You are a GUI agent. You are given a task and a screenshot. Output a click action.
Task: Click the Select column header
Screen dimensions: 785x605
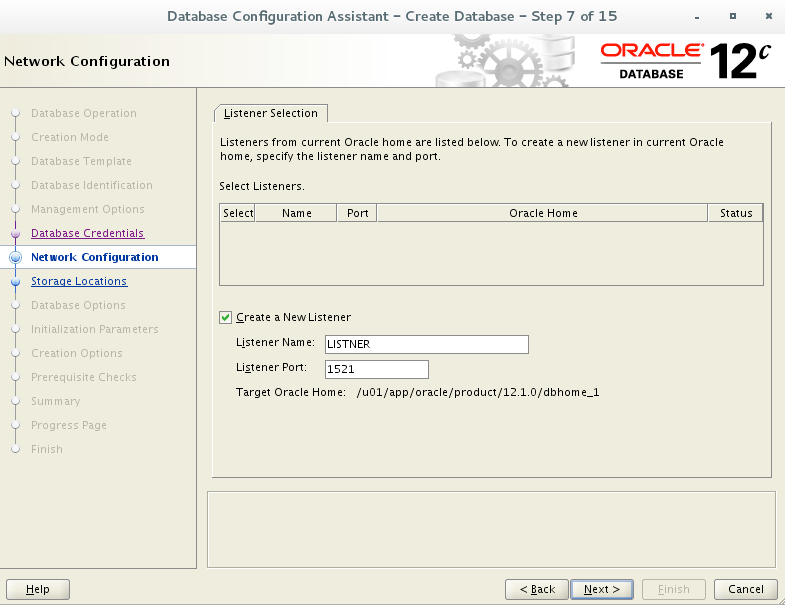238,213
